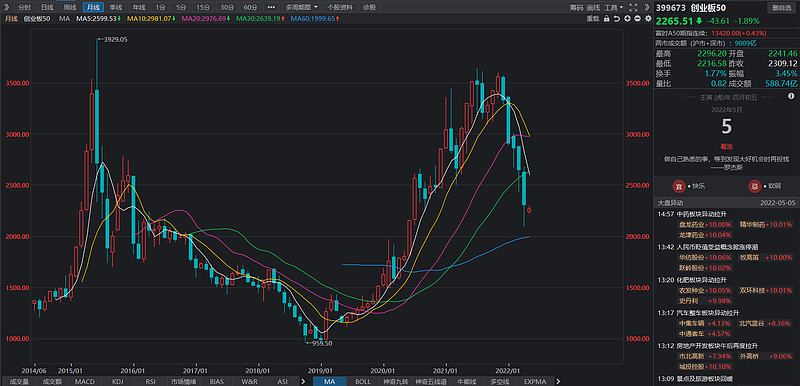The image size is (800, 386).
Task: Open the 多周期图 dropdown
Action: (302, 7)
